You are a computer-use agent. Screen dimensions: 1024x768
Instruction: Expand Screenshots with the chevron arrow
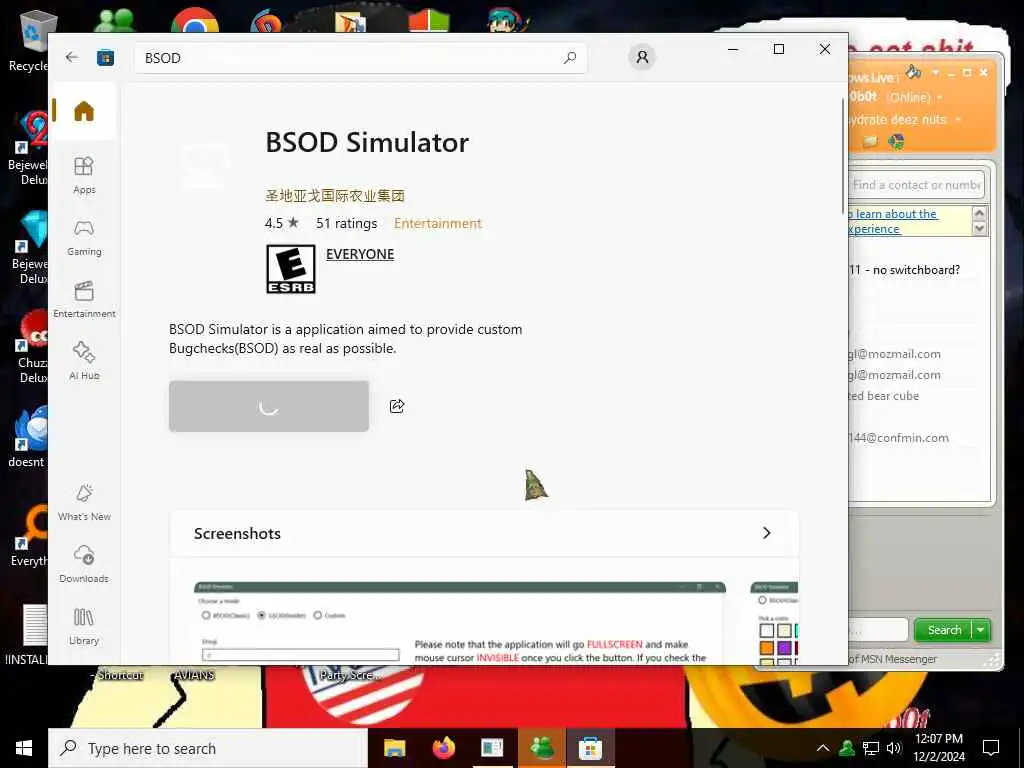(x=767, y=533)
